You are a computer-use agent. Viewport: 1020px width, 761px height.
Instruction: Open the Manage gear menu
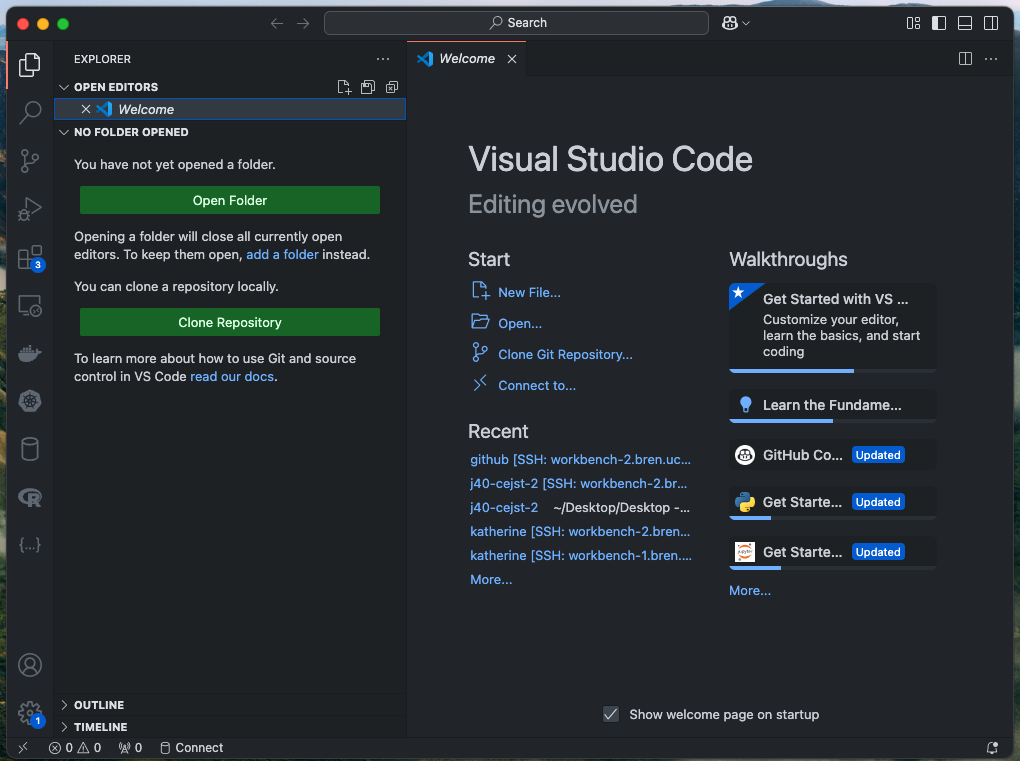pos(29,713)
